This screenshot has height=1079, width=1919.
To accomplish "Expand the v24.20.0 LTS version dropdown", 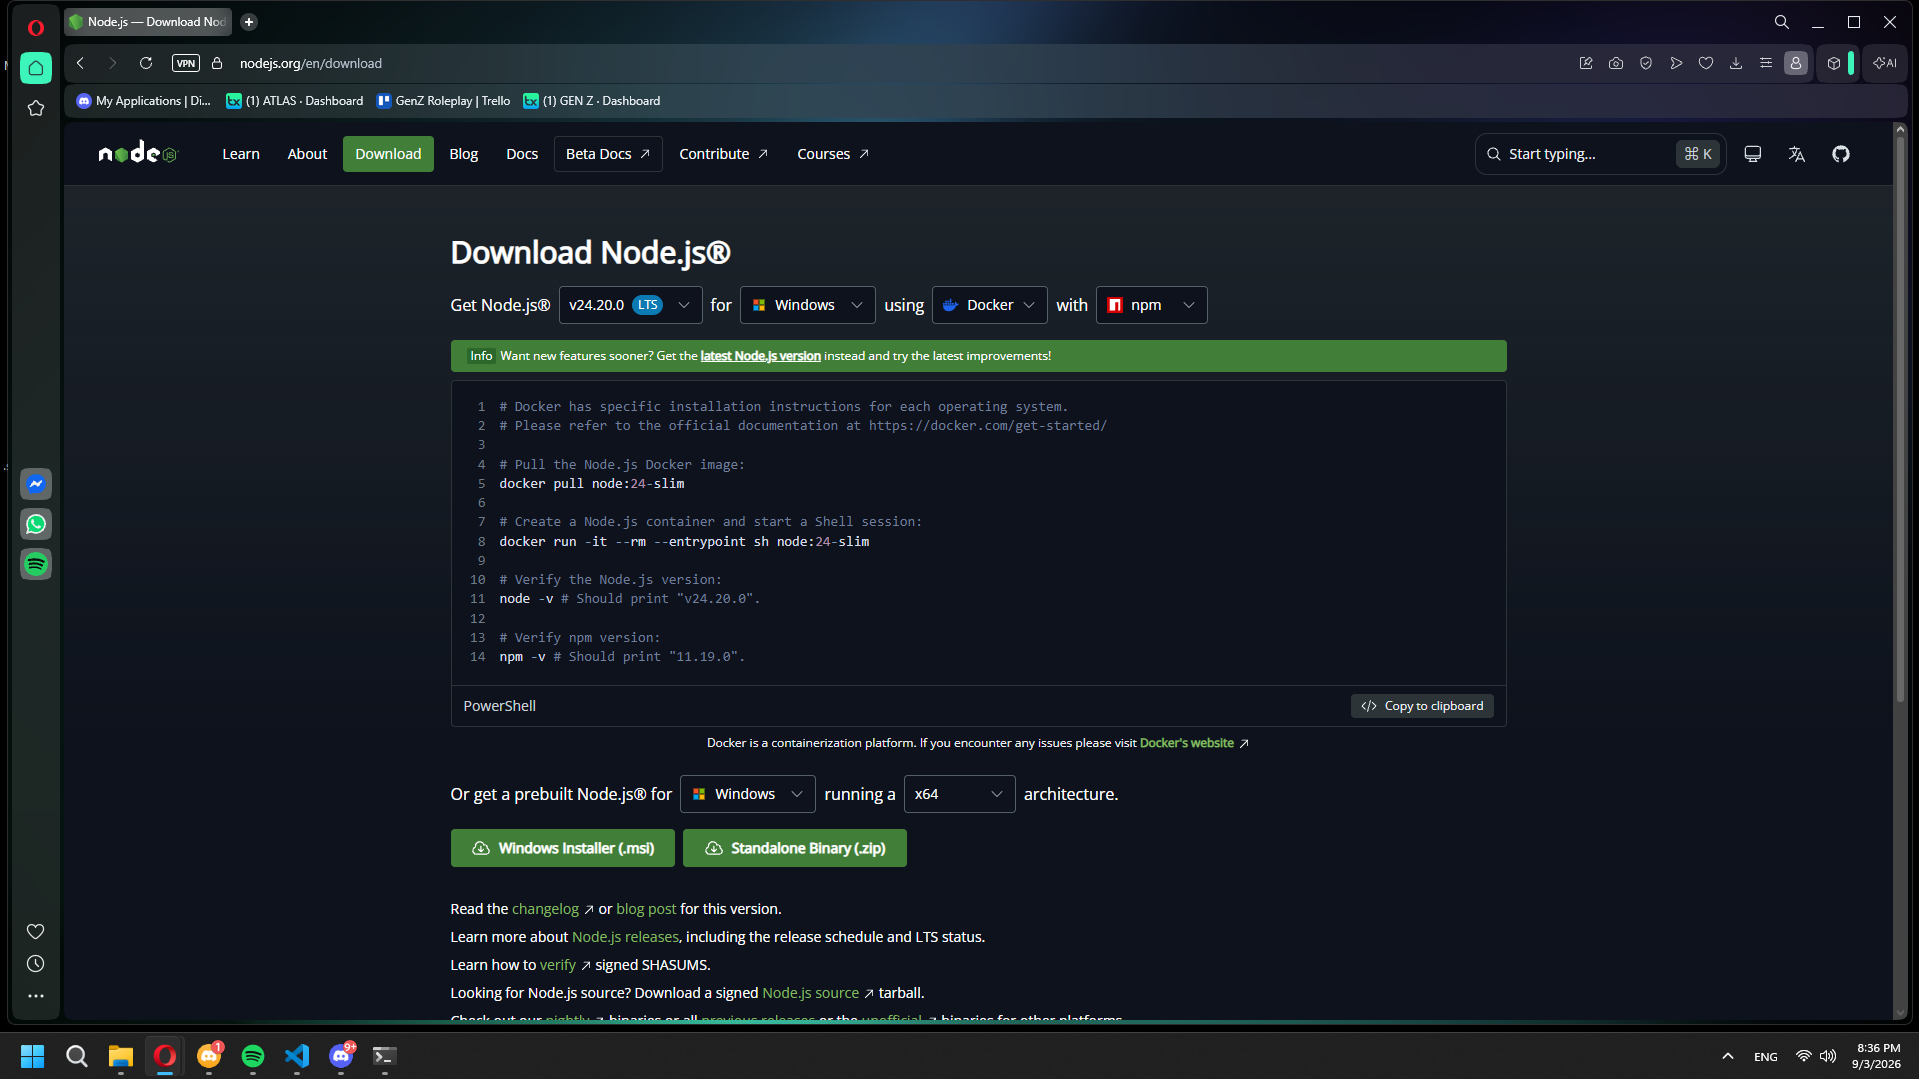I will pyautogui.click(x=630, y=305).
